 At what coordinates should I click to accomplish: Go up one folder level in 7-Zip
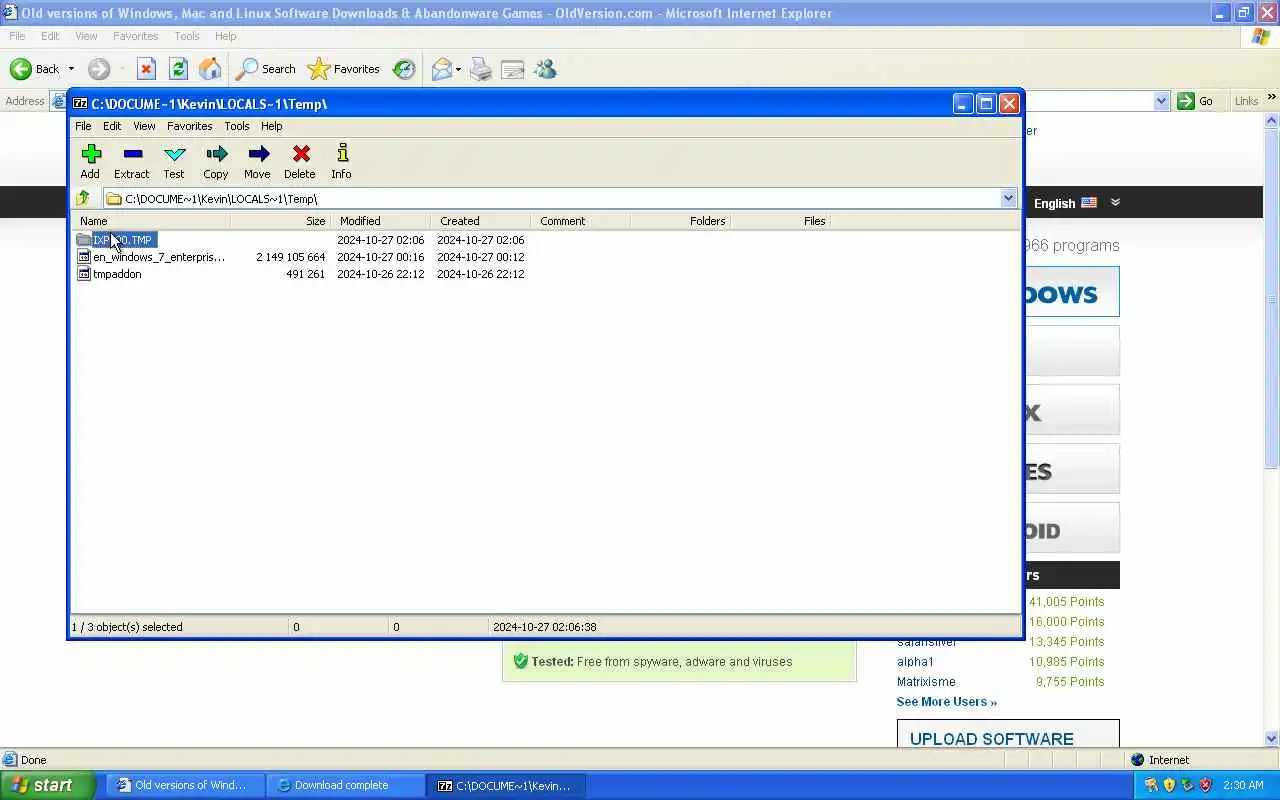(x=84, y=198)
